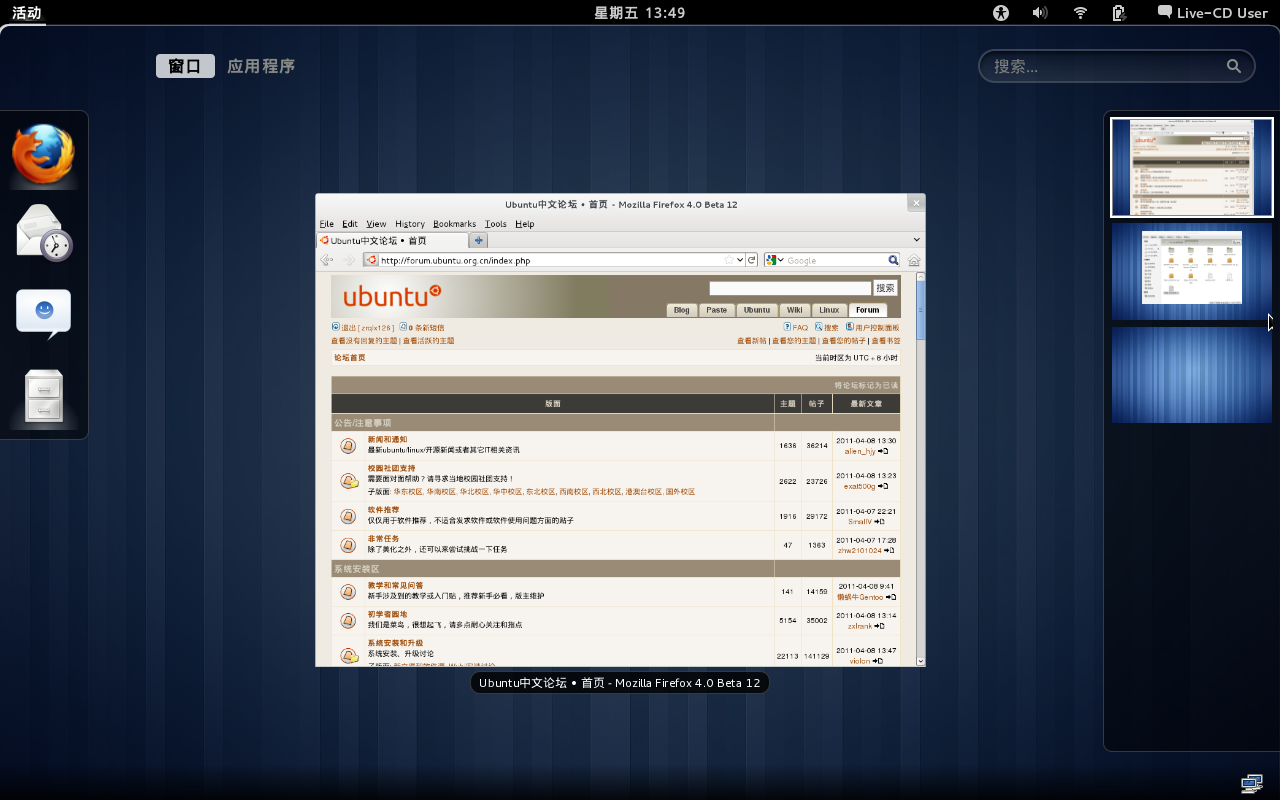1280x800 pixels.
Task: Click the forum icon beside 新闻和通知
Action: pyautogui.click(x=348, y=446)
